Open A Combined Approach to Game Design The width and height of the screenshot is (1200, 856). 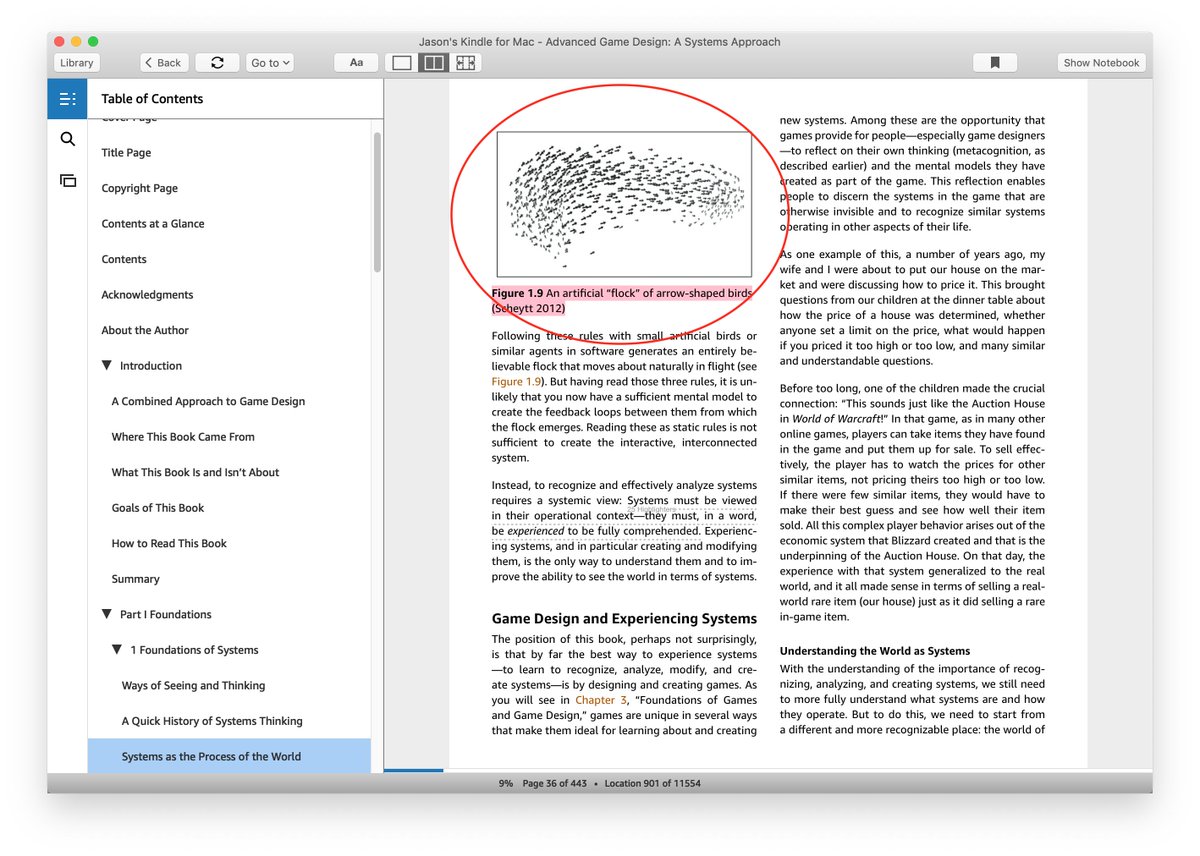(x=208, y=401)
